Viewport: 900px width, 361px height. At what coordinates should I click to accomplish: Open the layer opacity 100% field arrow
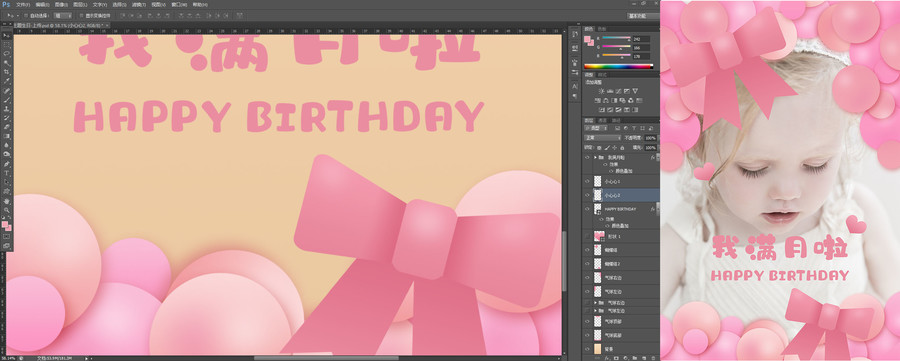658,138
